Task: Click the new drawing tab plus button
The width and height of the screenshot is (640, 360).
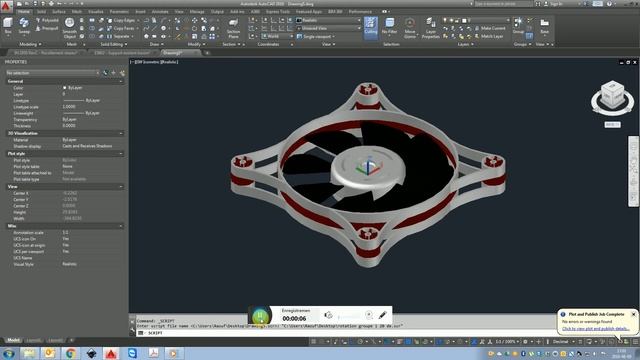Action: 207,53
